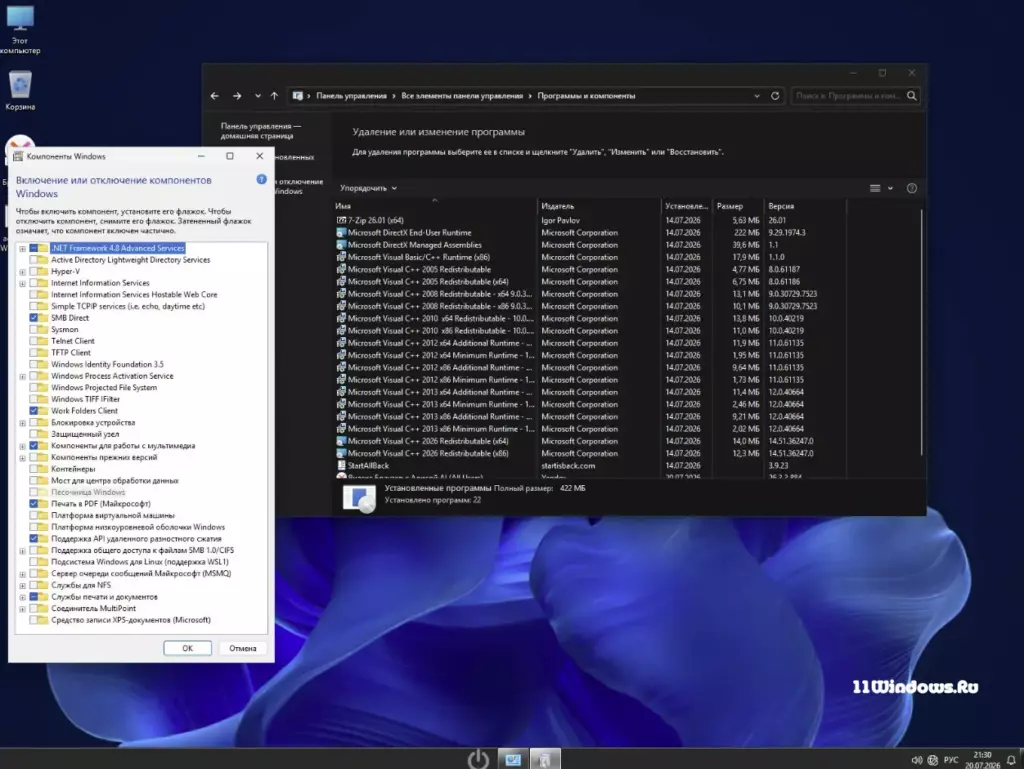
Task: Enable Подсистема Windows для Linux checkbox
Action: coord(33,562)
